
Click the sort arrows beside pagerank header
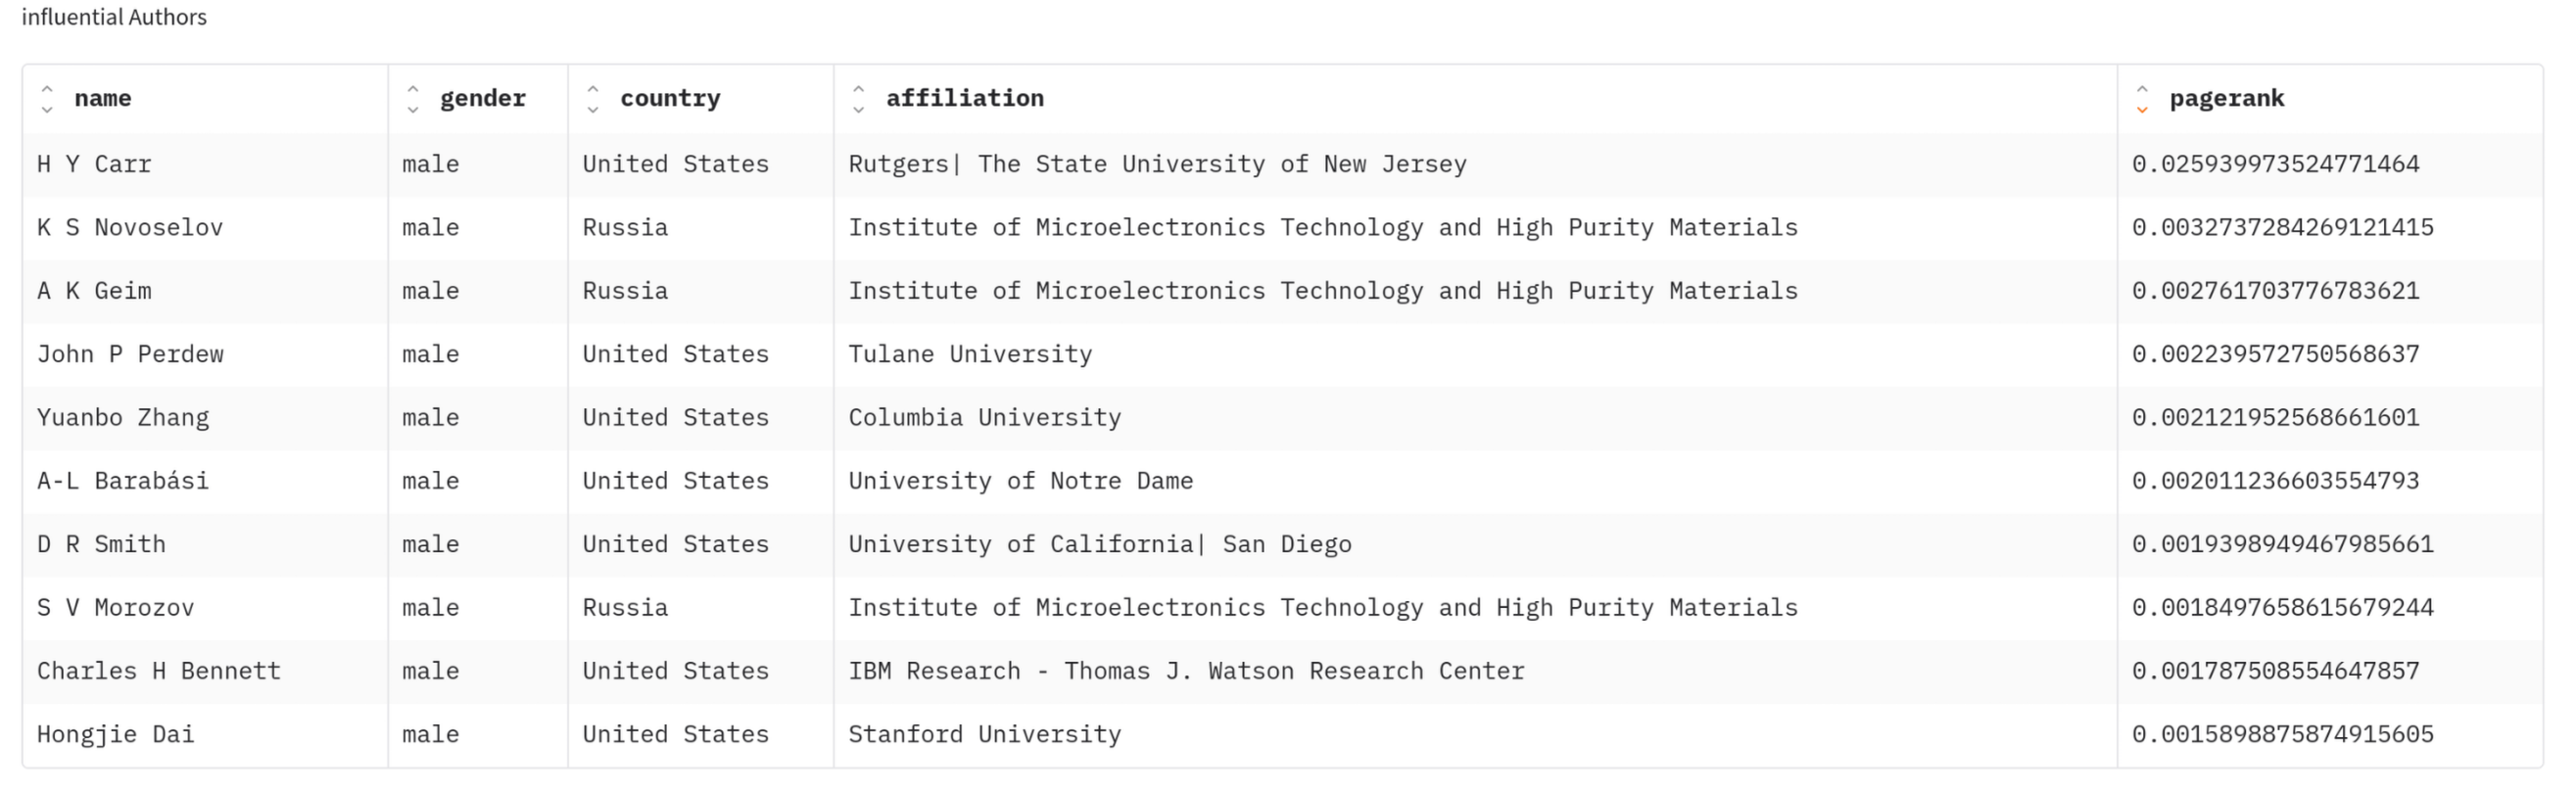click(x=2142, y=99)
